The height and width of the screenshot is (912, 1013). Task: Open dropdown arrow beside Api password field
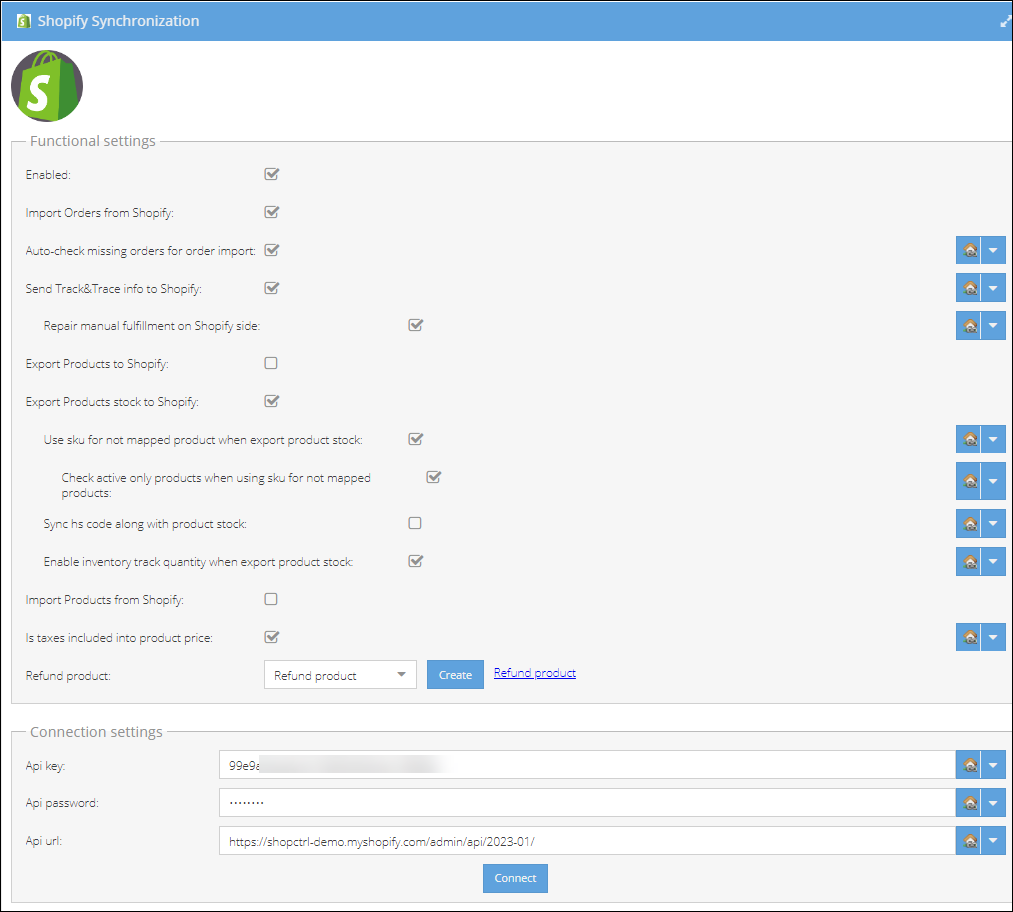click(x=993, y=803)
